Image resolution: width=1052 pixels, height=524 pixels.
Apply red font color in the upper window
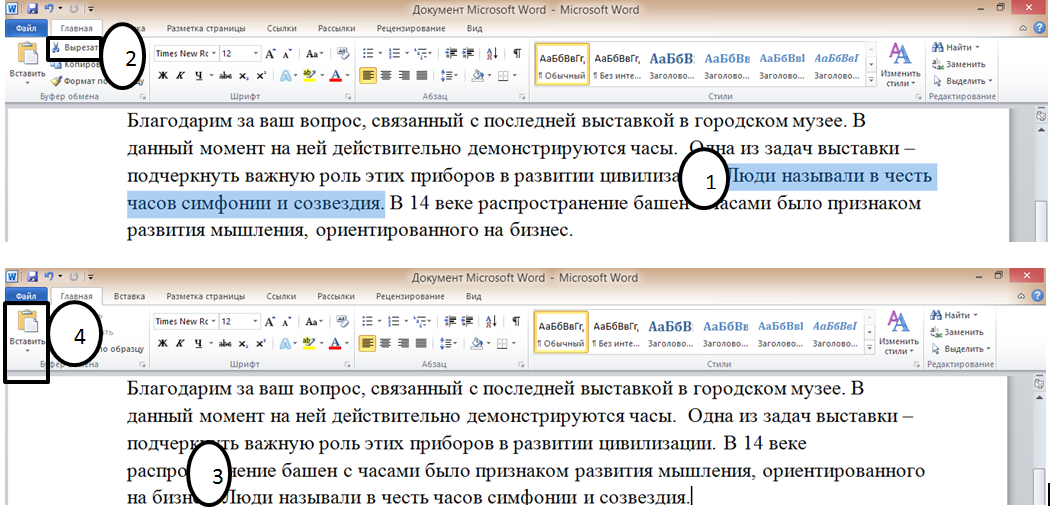click(336, 76)
